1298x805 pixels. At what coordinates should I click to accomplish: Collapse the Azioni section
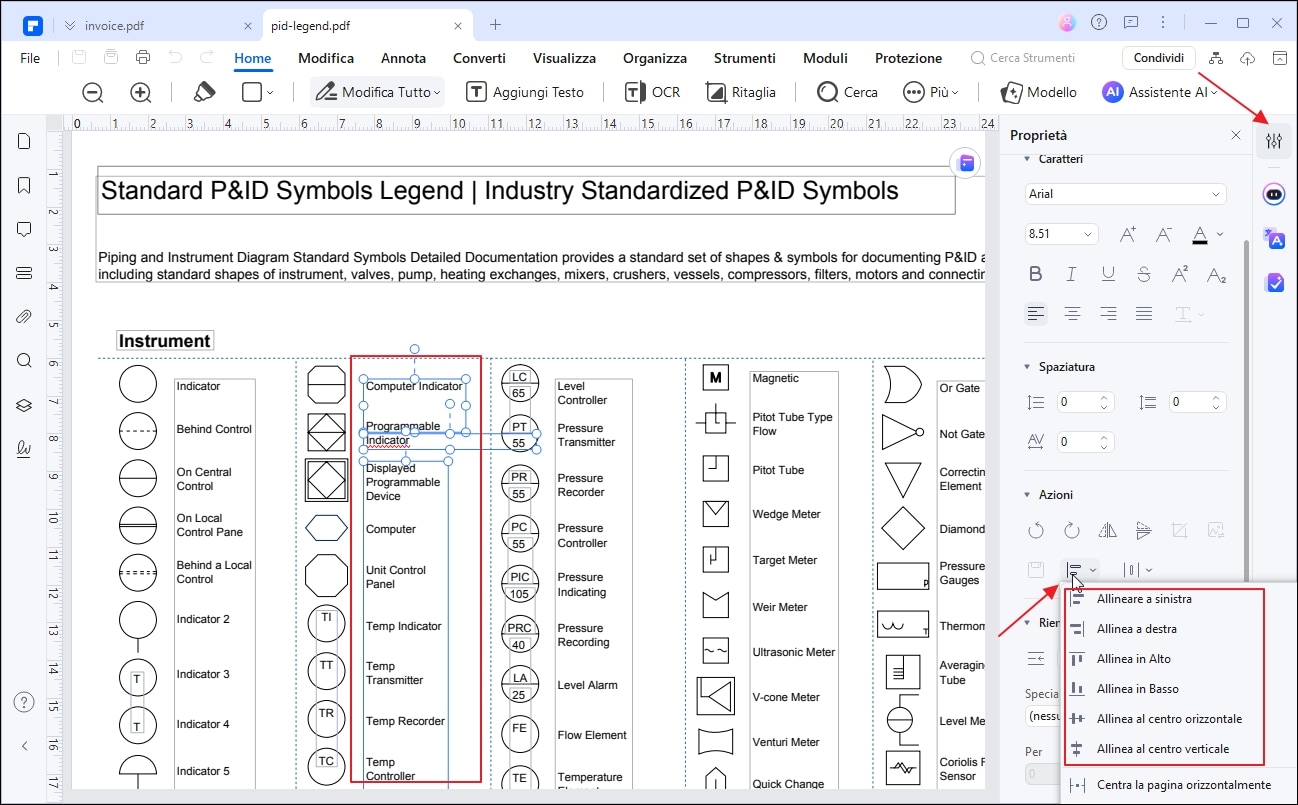tap(1027, 495)
